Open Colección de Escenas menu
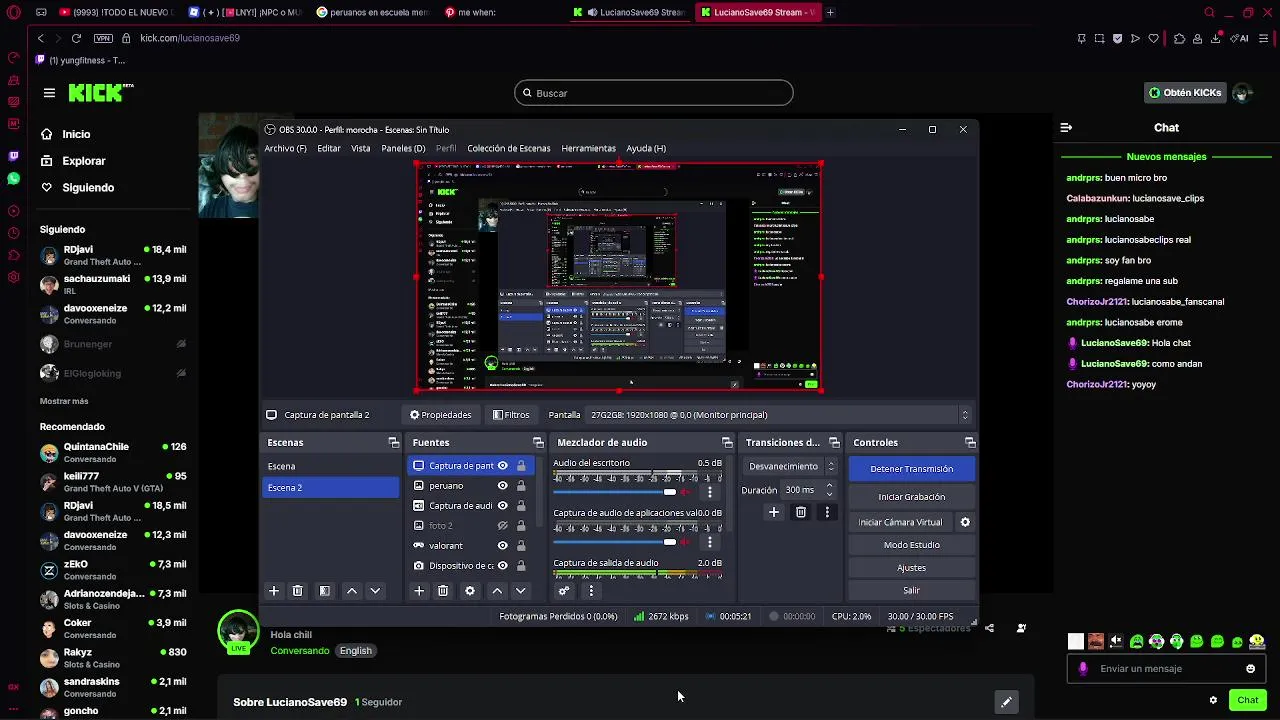 (509, 148)
